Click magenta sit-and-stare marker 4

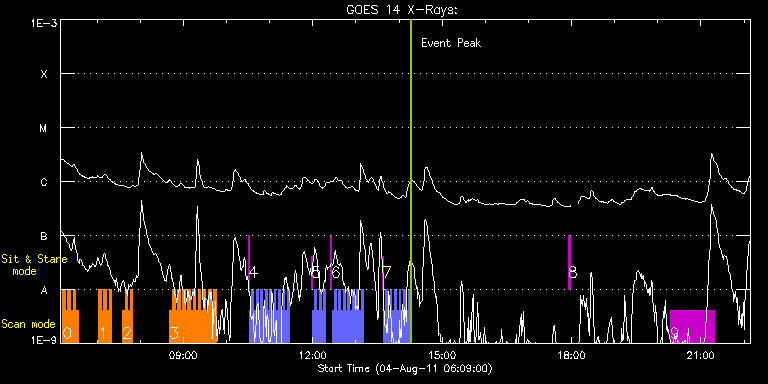coord(249,263)
